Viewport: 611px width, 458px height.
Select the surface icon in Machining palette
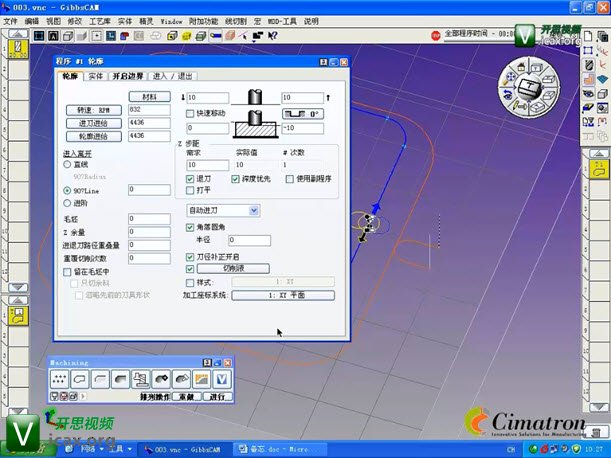(x=181, y=379)
